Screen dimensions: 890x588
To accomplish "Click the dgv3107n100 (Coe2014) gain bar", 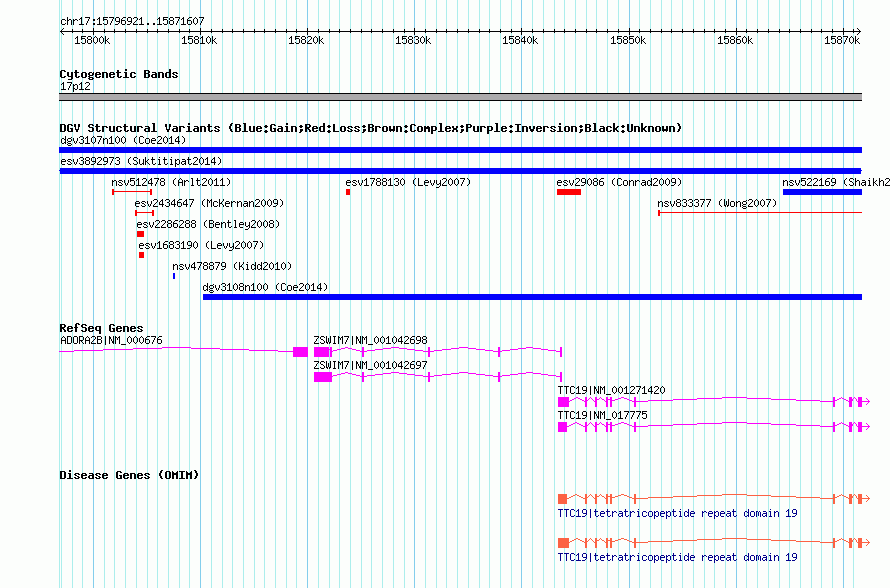I will [x=460, y=150].
